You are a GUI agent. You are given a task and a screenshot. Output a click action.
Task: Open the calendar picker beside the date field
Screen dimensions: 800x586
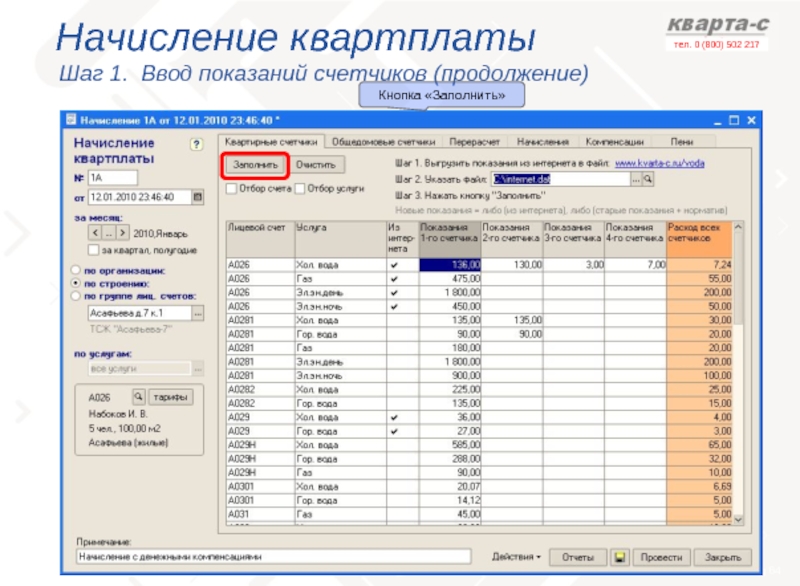click(x=196, y=197)
